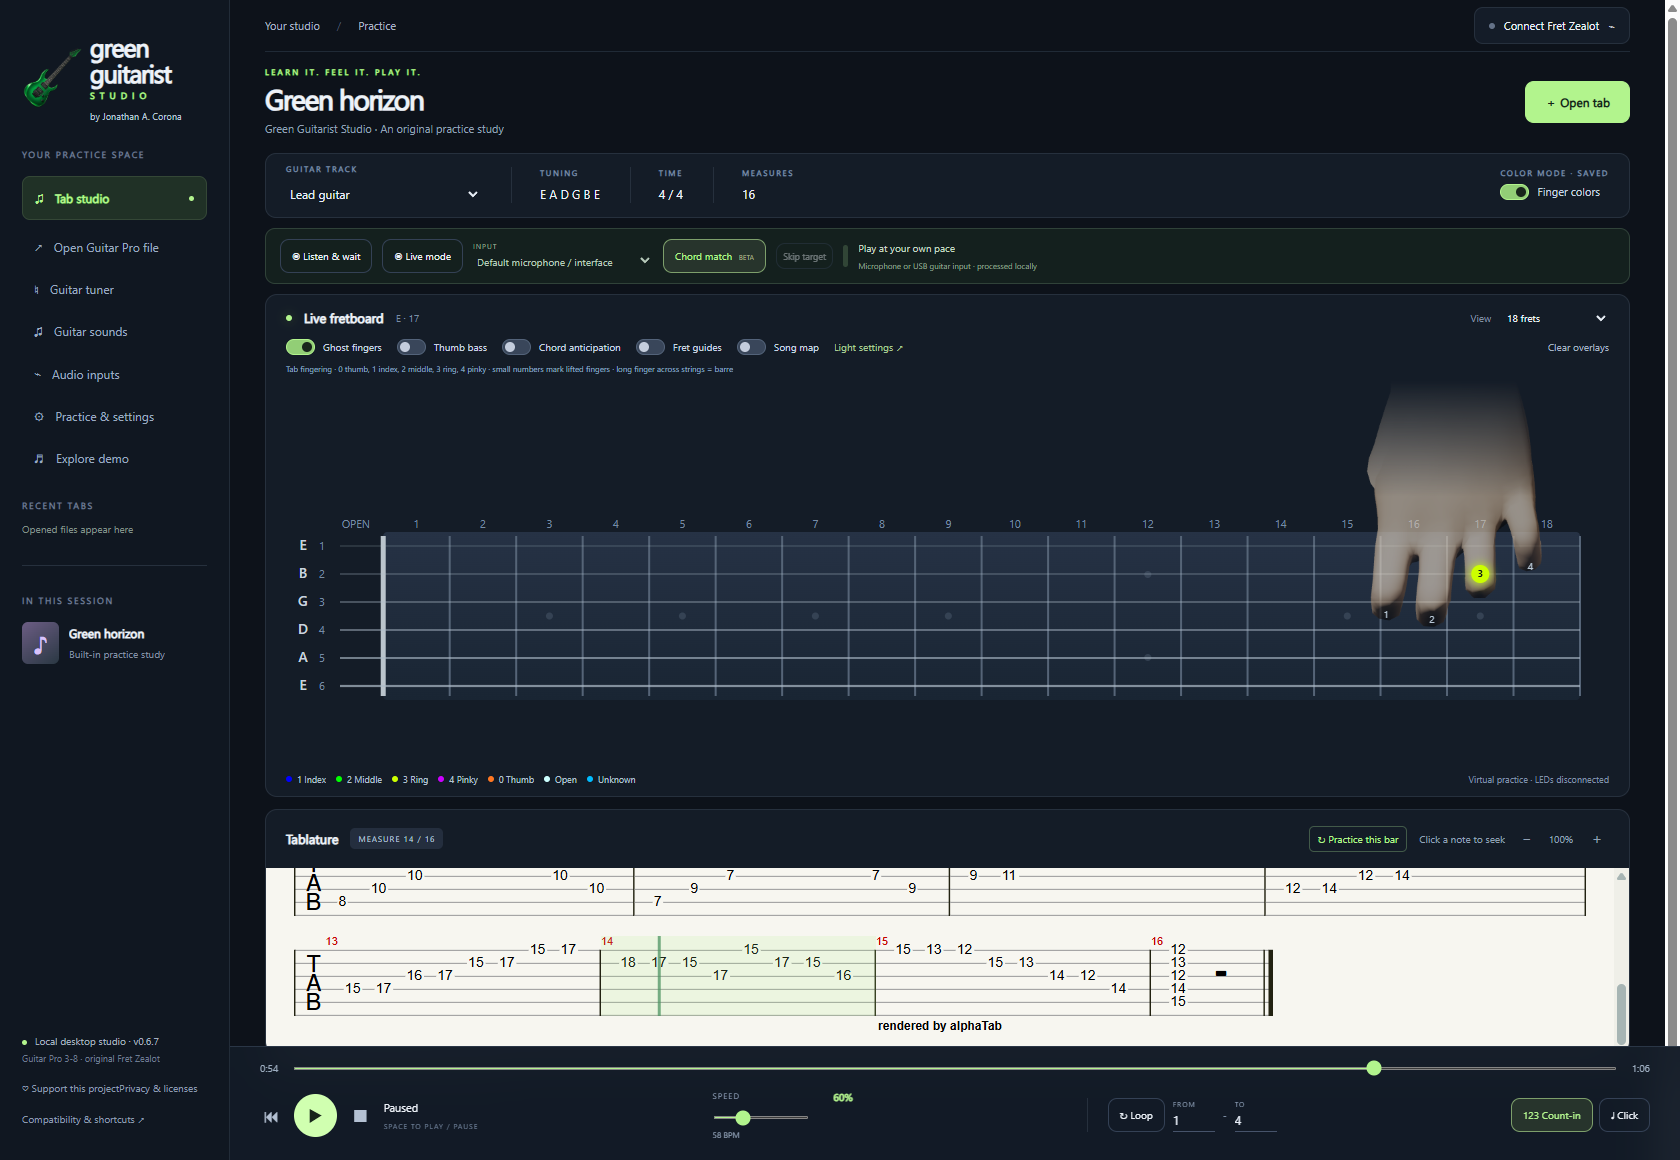Click the 1 Index legend dot

(x=289, y=779)
